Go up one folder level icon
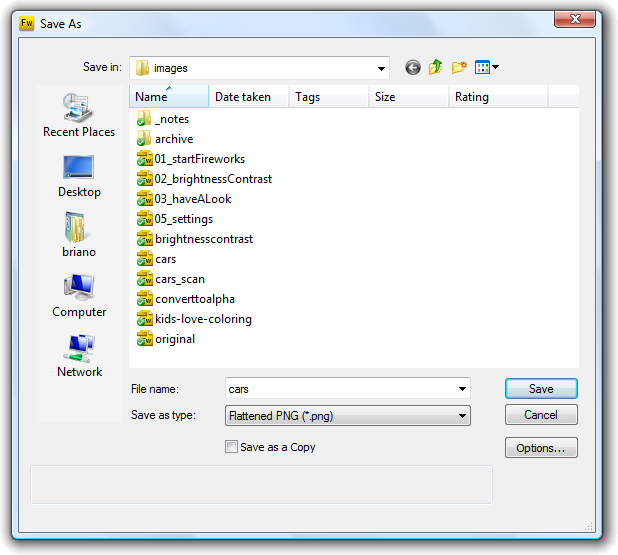The height and width of the screenshot is (555, 618). point(436,68)
